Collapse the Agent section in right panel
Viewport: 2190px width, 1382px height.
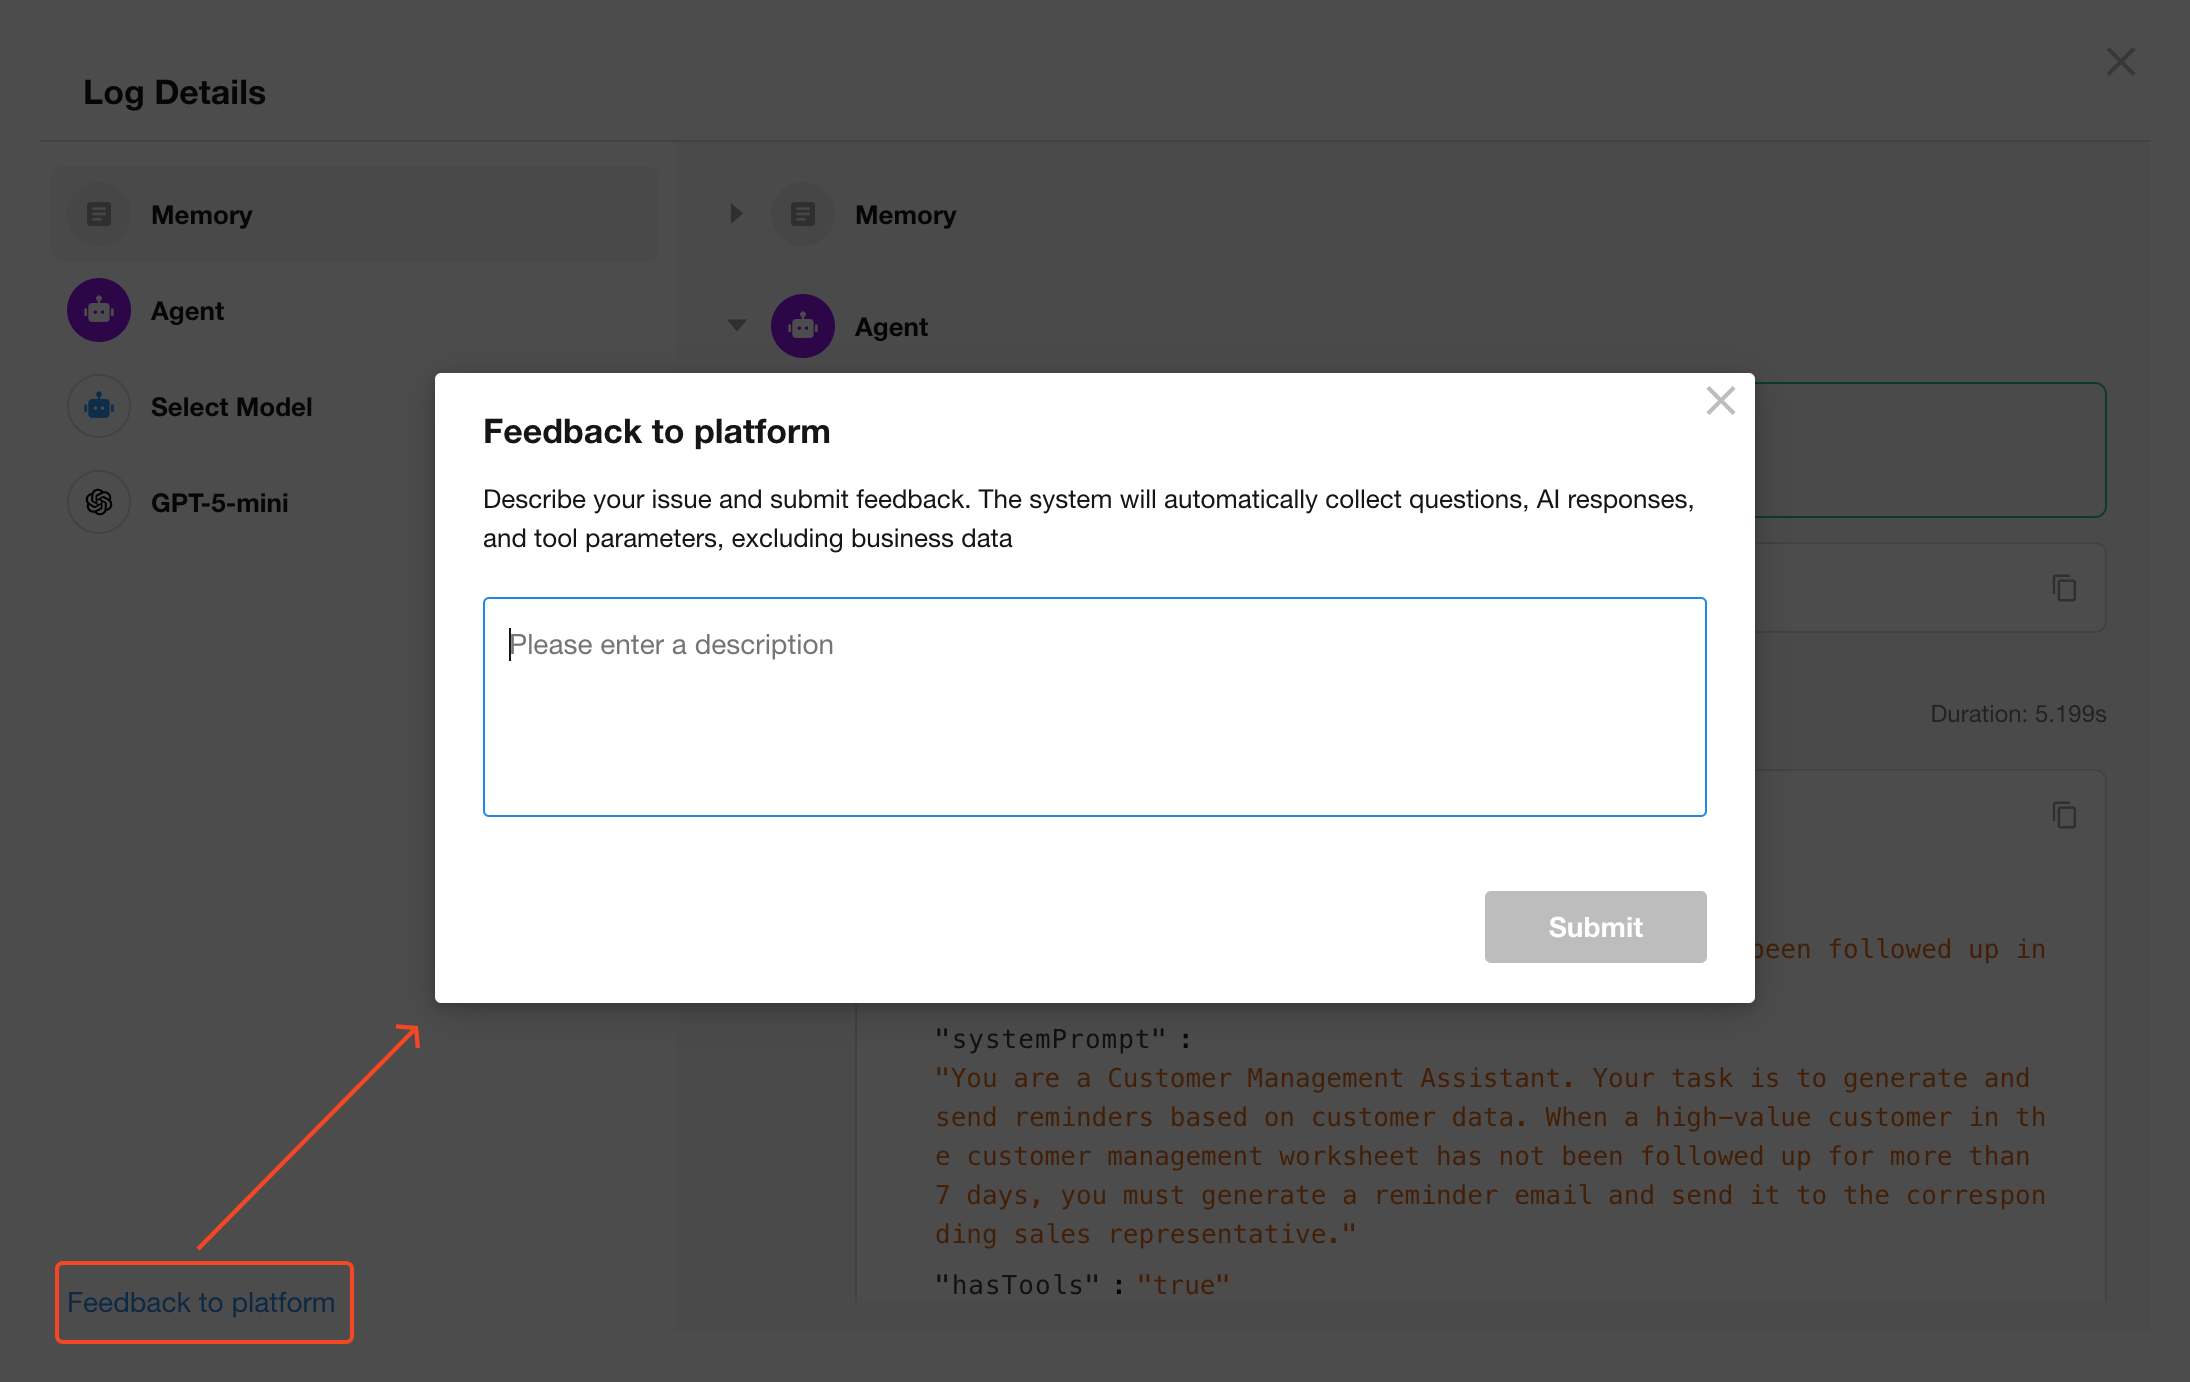point(736,326)
